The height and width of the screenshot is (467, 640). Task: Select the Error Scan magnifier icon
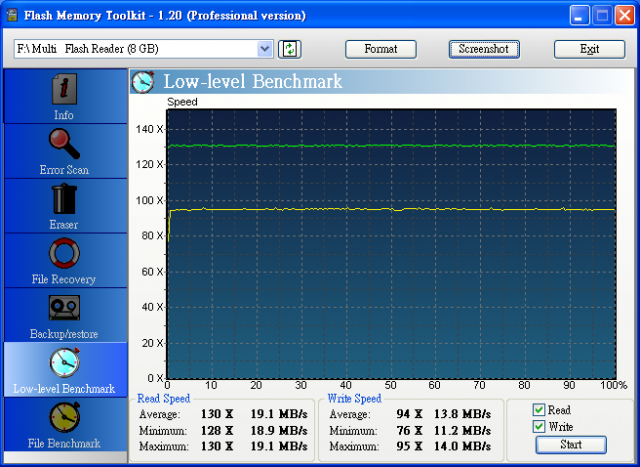click(64, 144)
